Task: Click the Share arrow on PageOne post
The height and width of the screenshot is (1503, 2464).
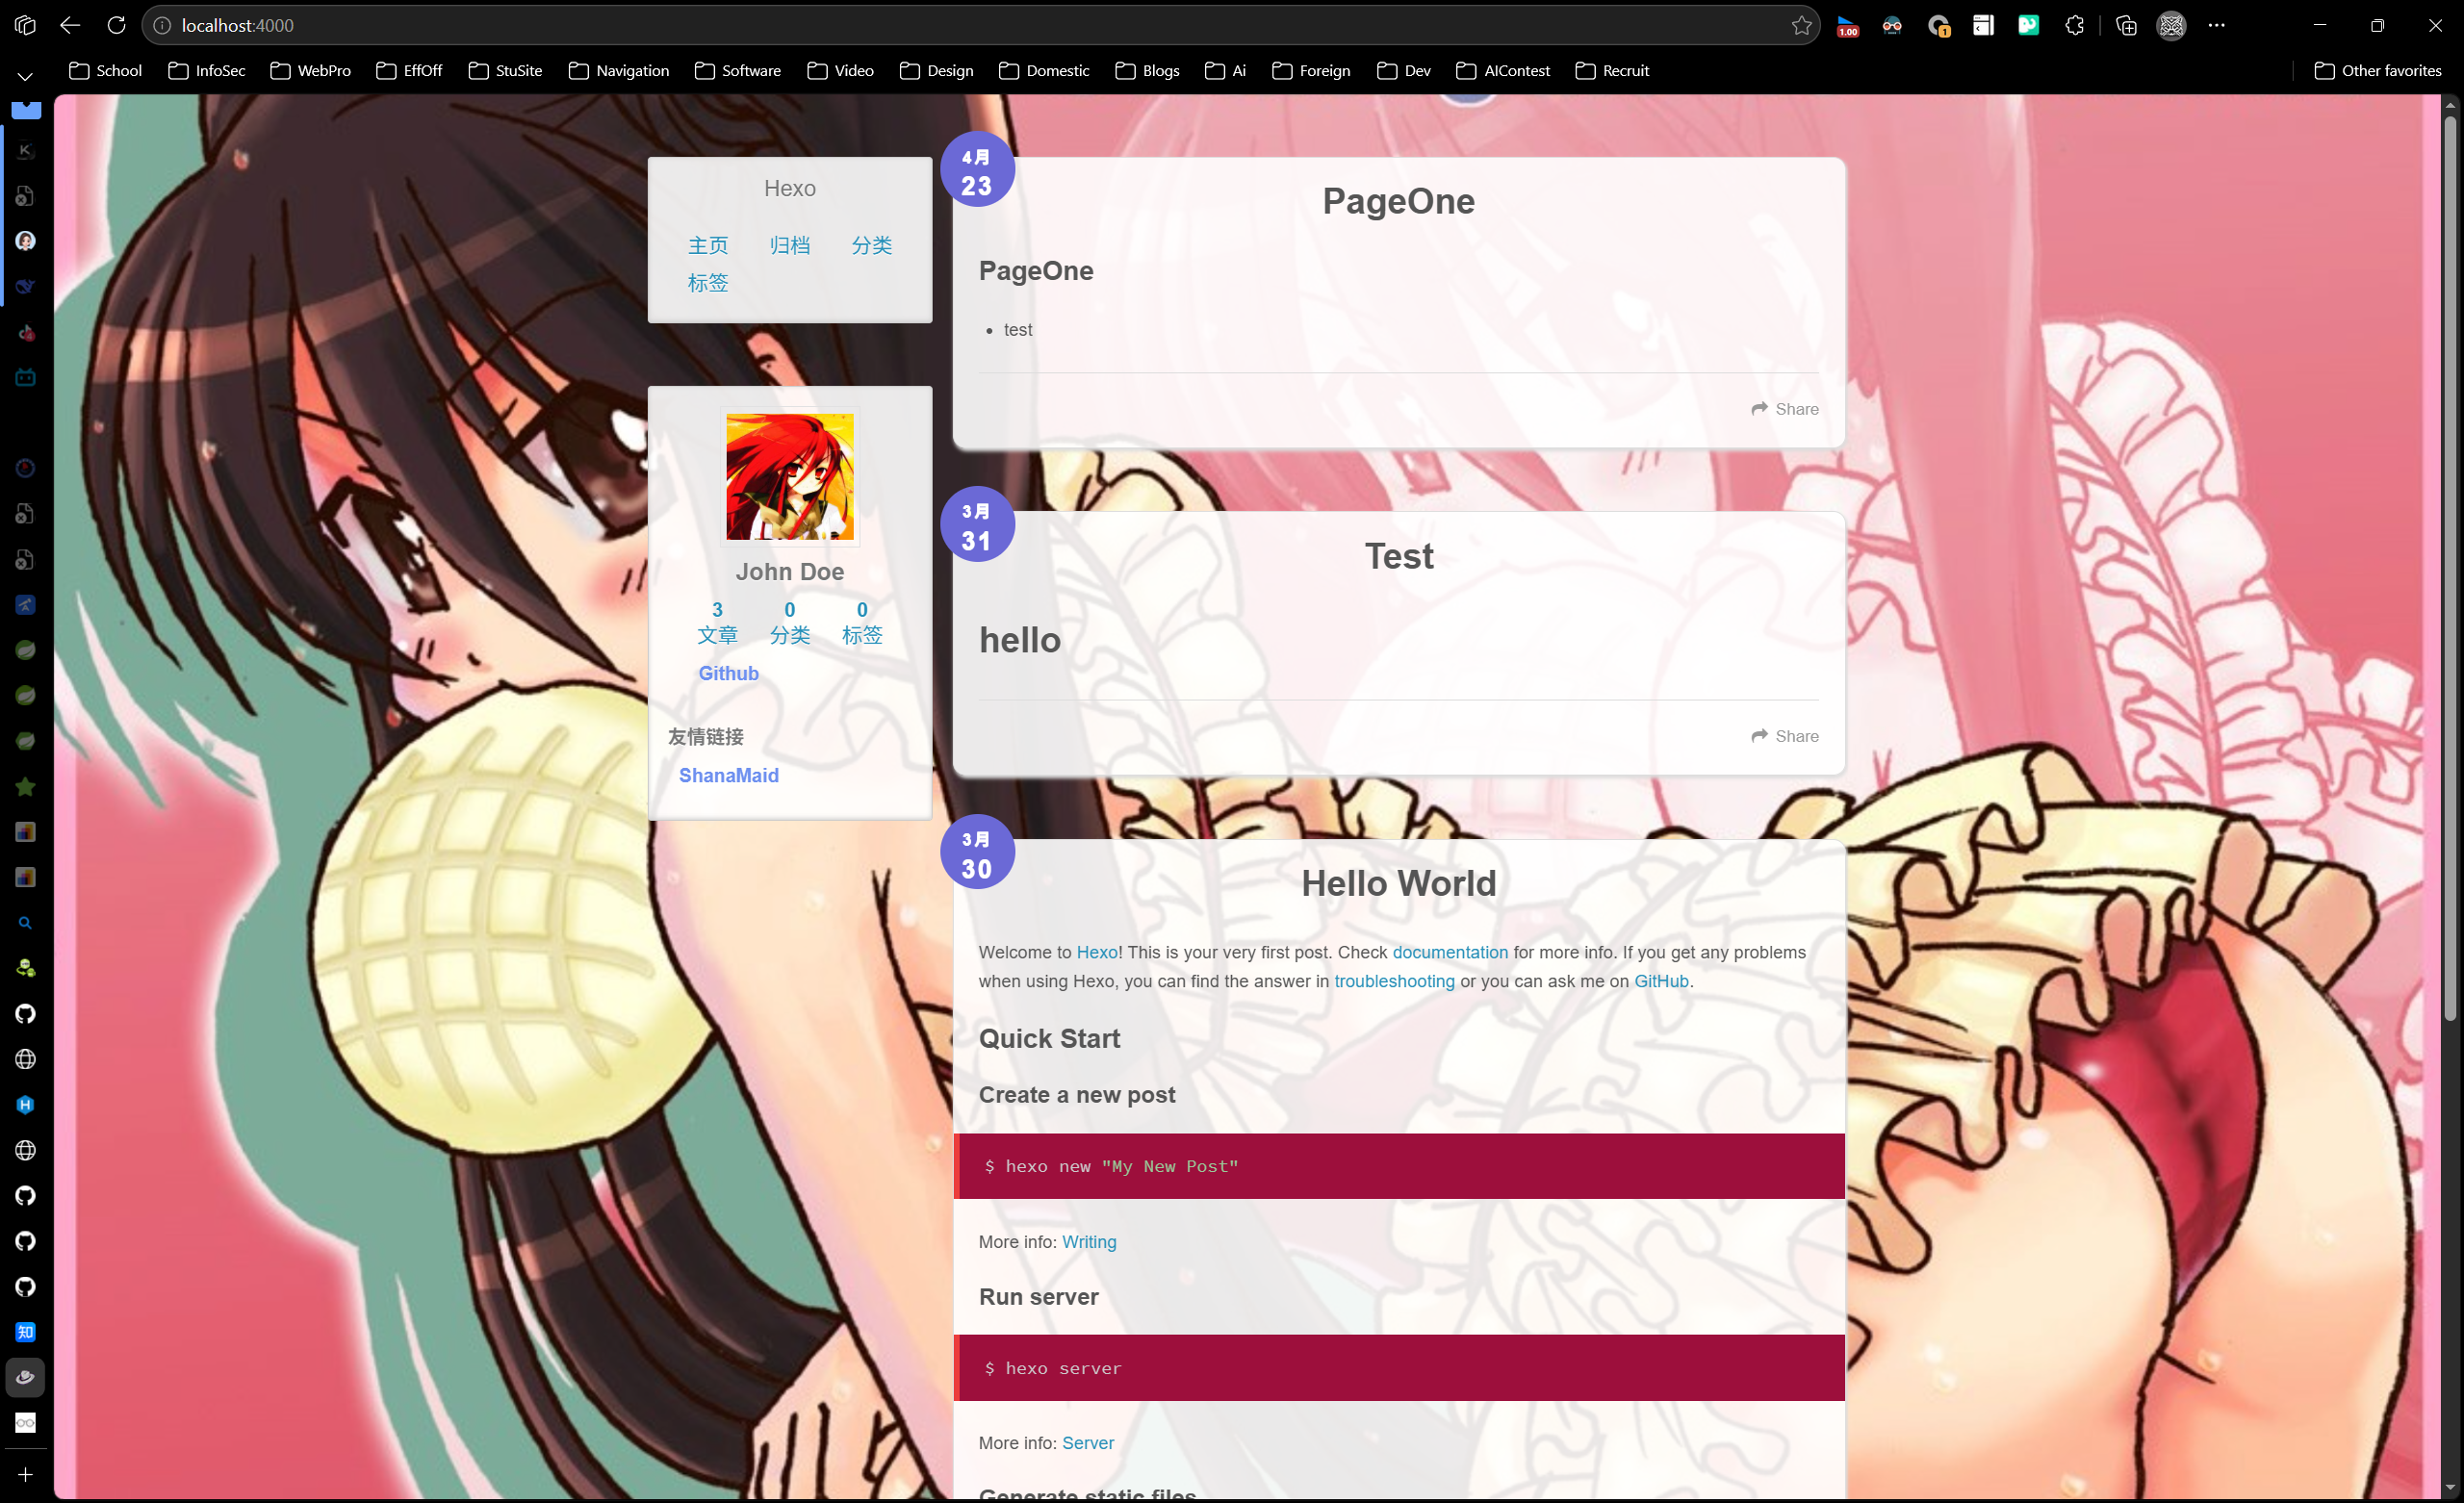Action: click(x=1759, y=409)
